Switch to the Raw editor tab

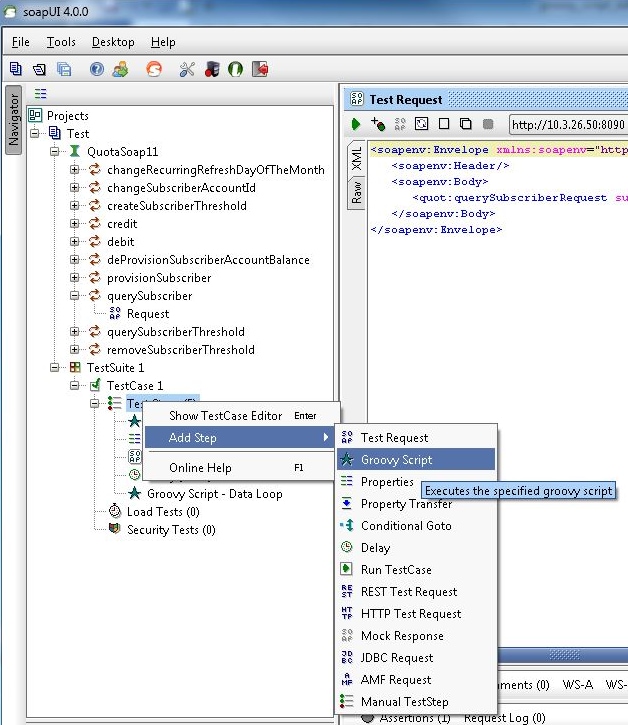click(357, 193)
